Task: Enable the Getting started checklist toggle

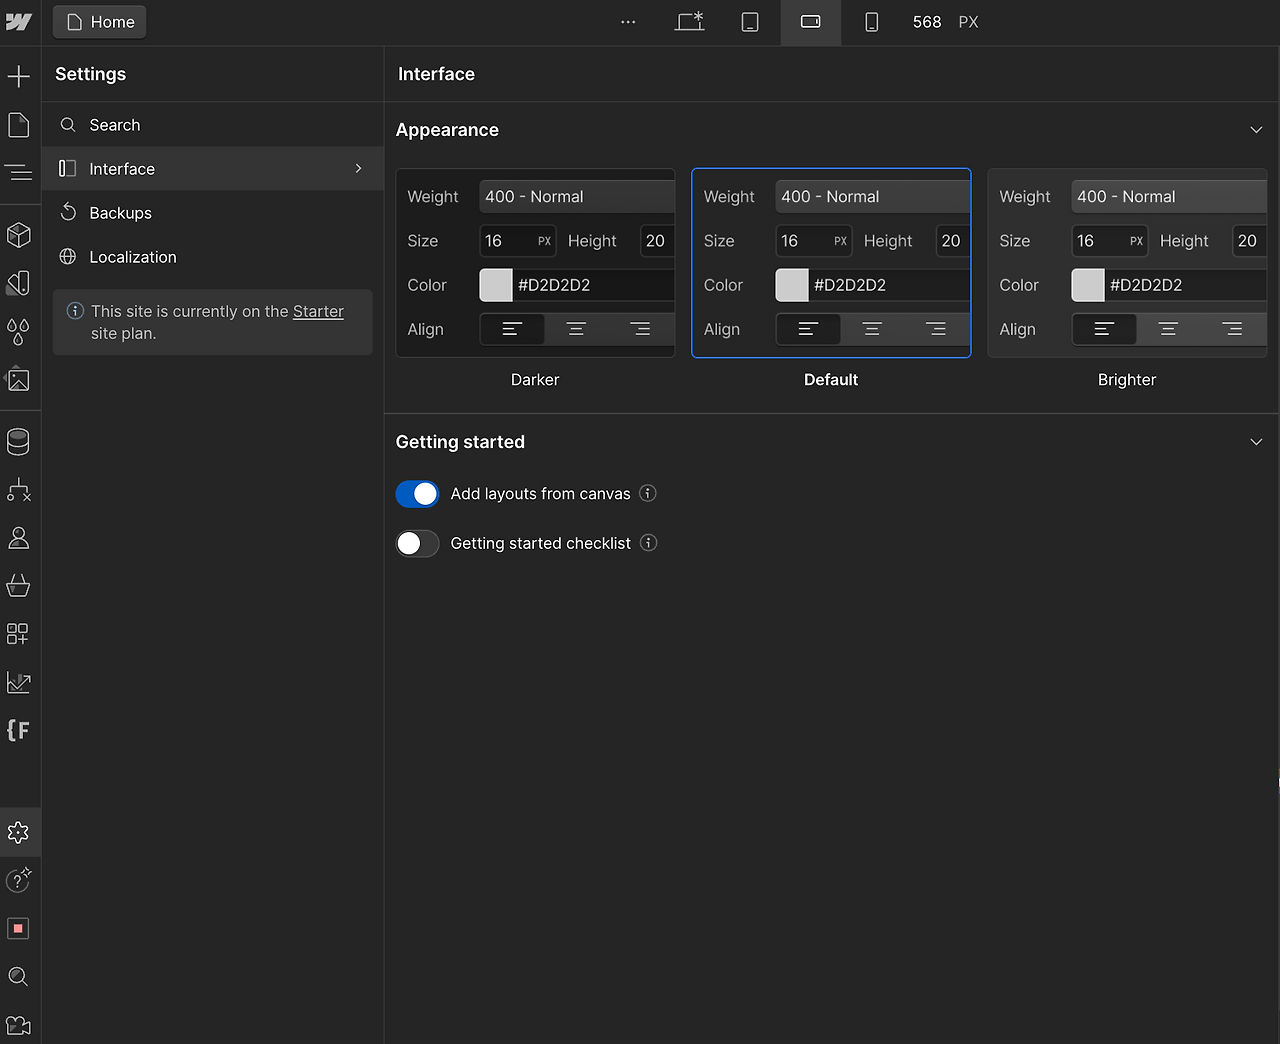Action: [417, 543]
